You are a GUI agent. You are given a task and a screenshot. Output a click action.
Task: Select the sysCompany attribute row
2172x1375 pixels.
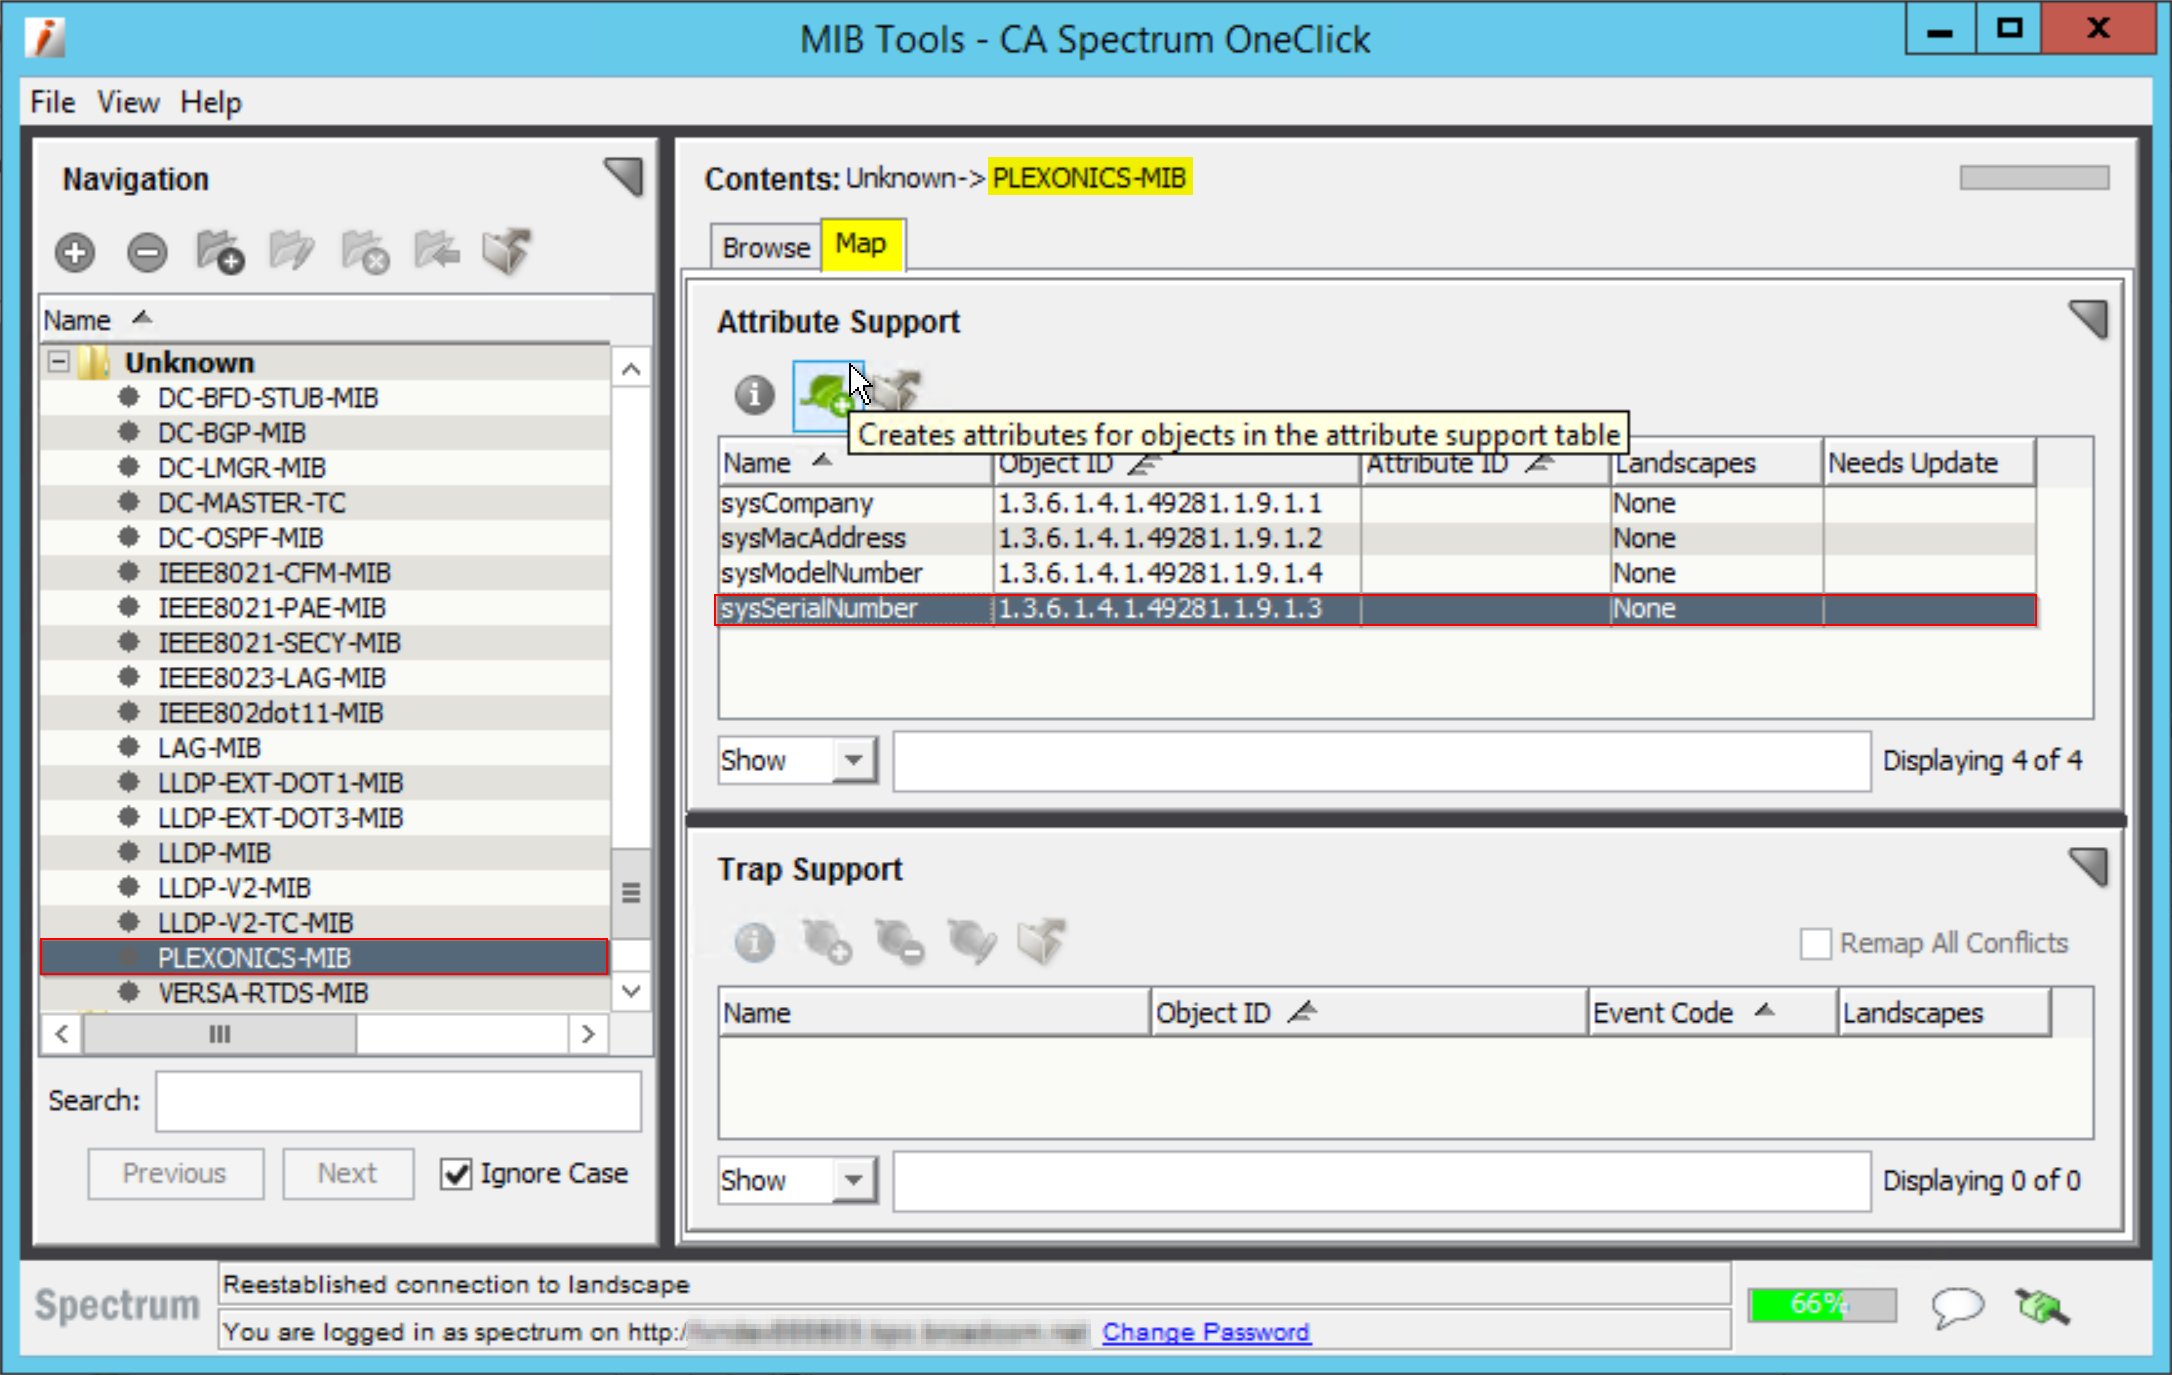(x=1375, y=503)
